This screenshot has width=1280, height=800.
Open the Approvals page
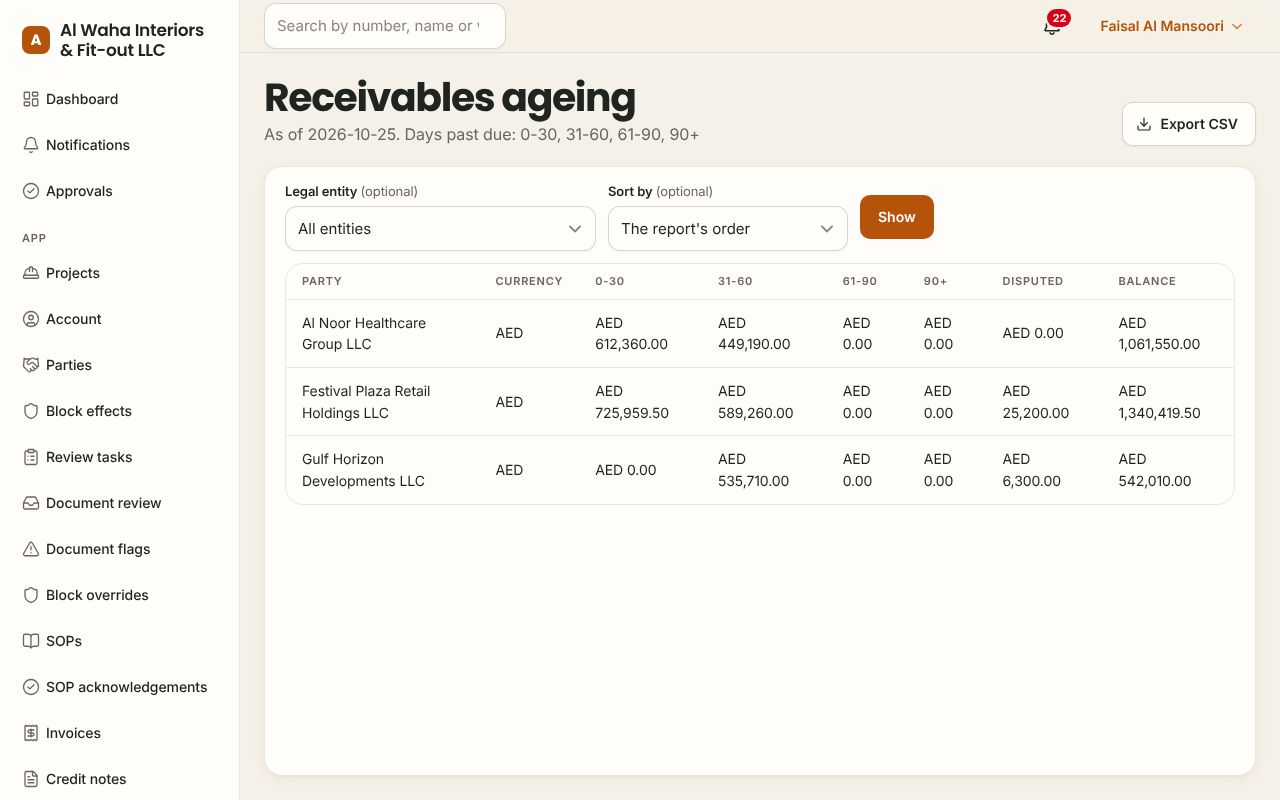pyautogui.click(x=79, y=191)
